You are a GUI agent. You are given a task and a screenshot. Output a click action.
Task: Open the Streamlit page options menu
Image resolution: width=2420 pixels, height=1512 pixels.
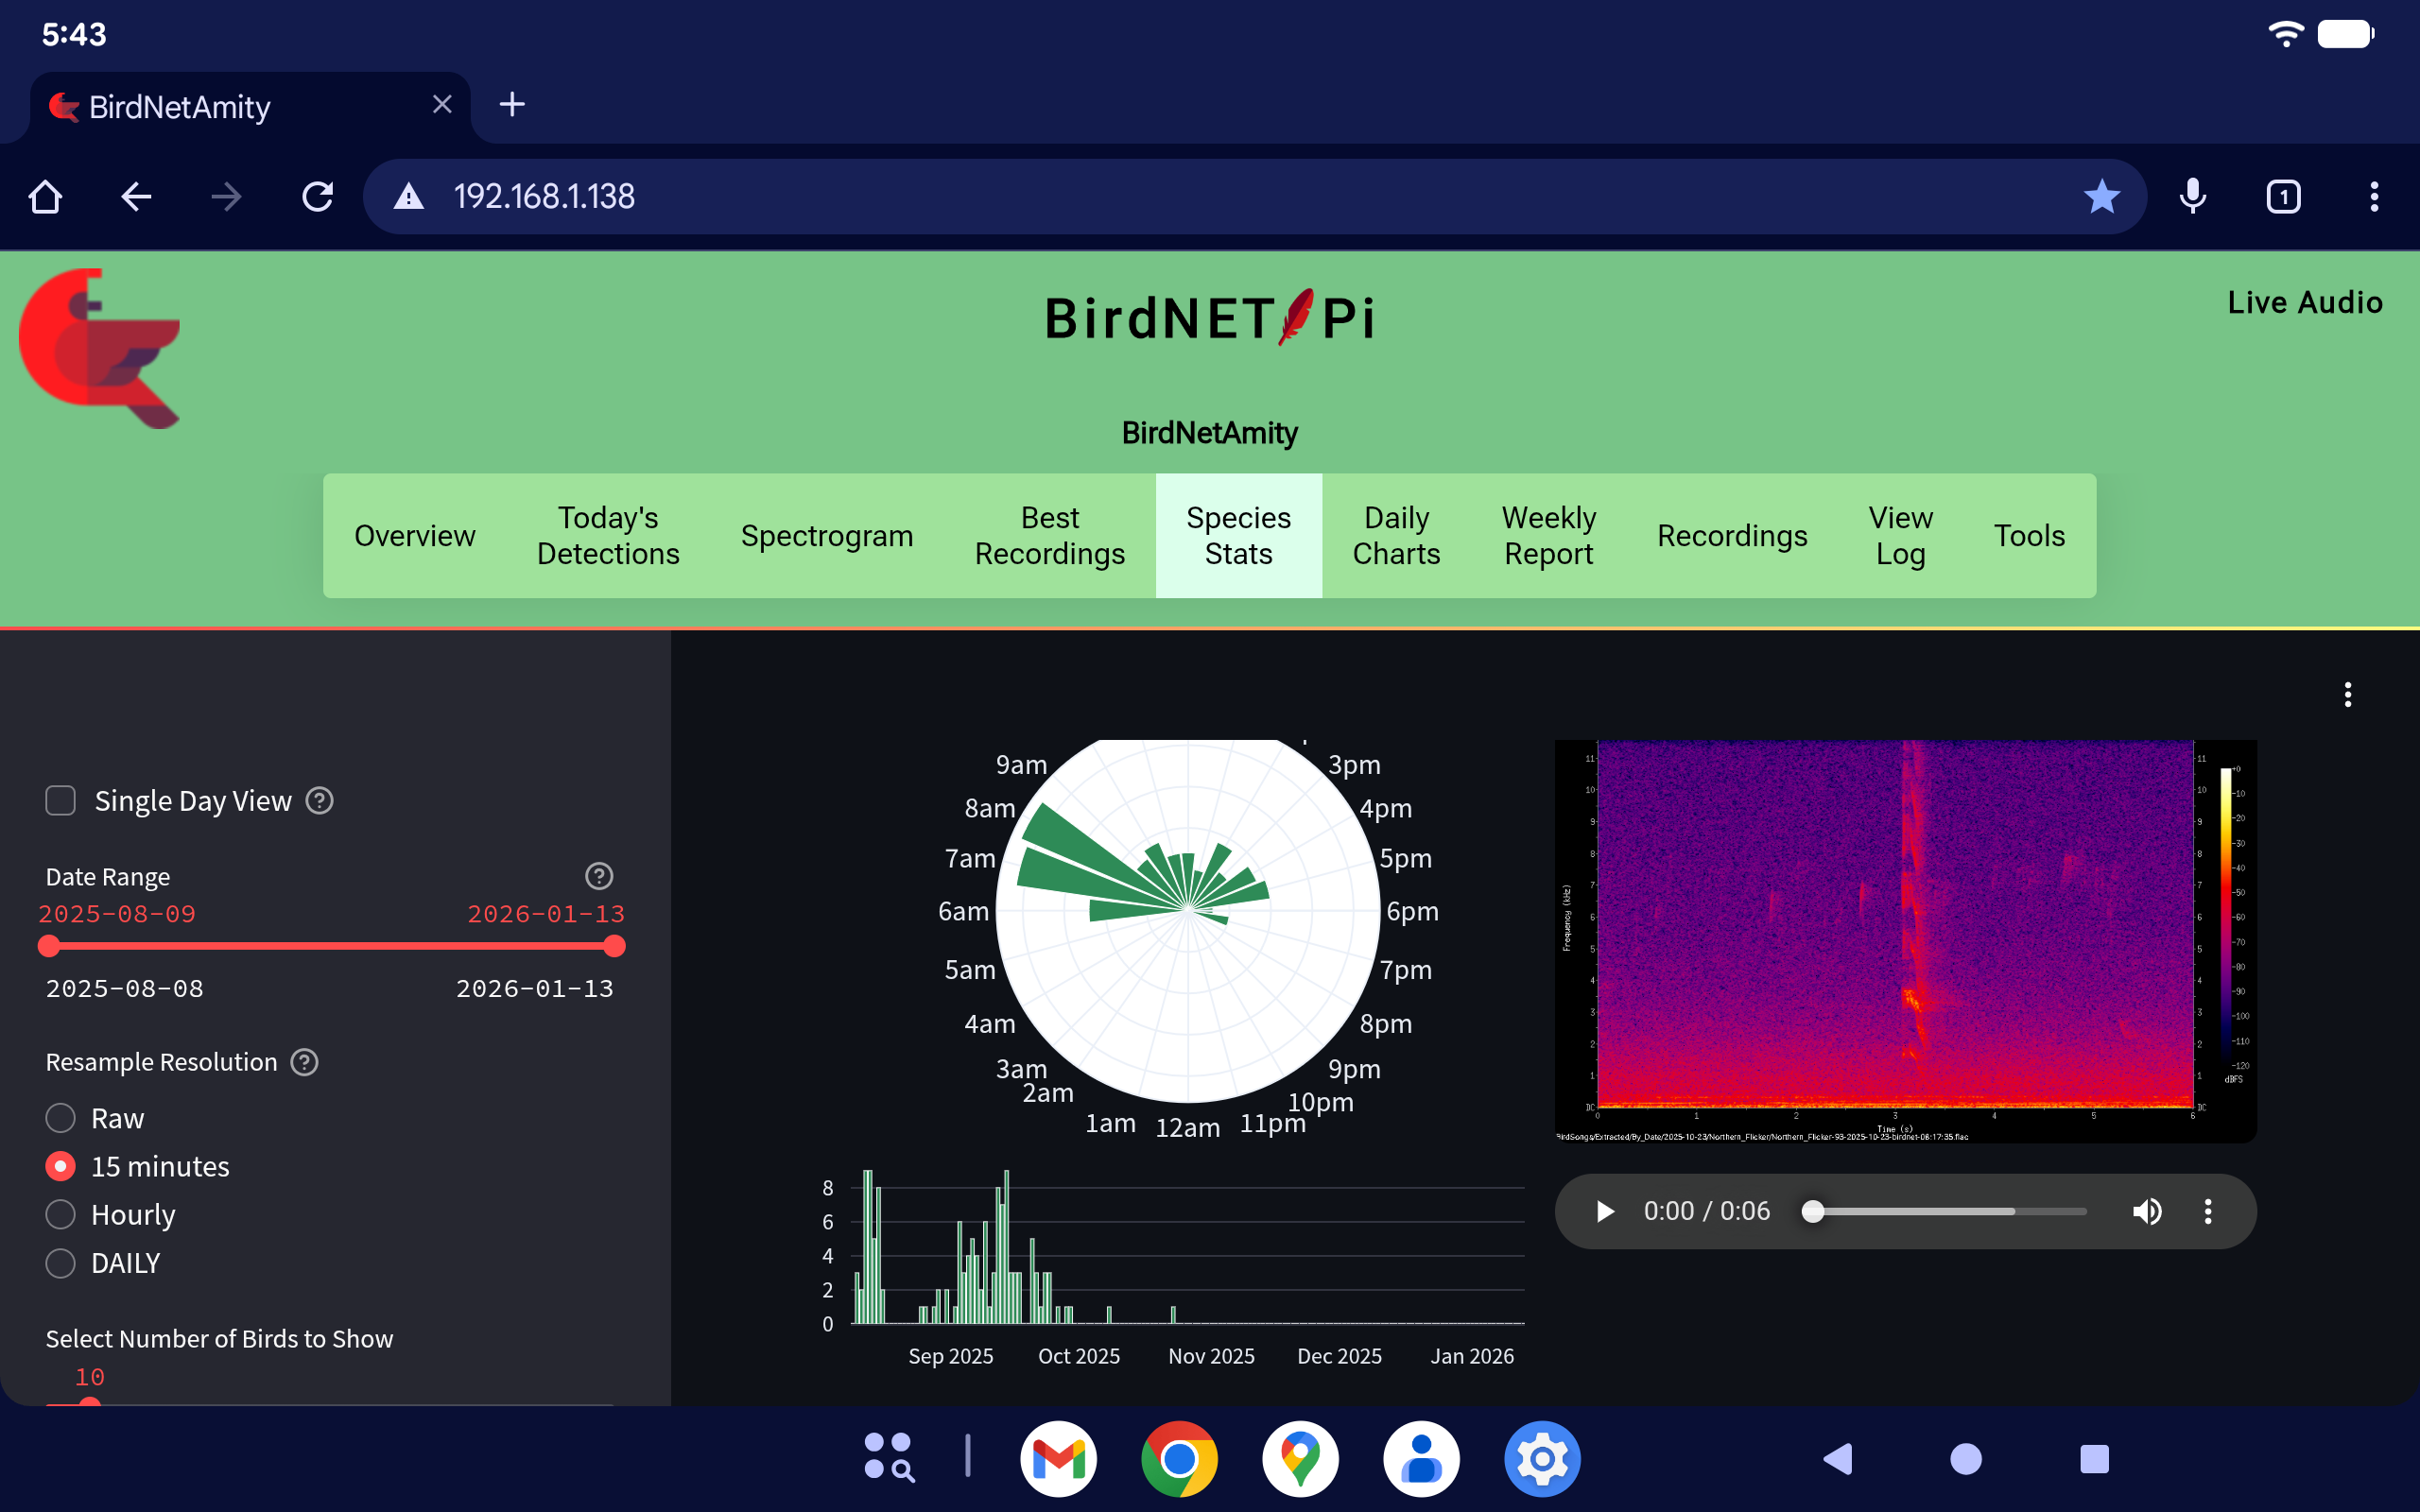[2347, 694]
